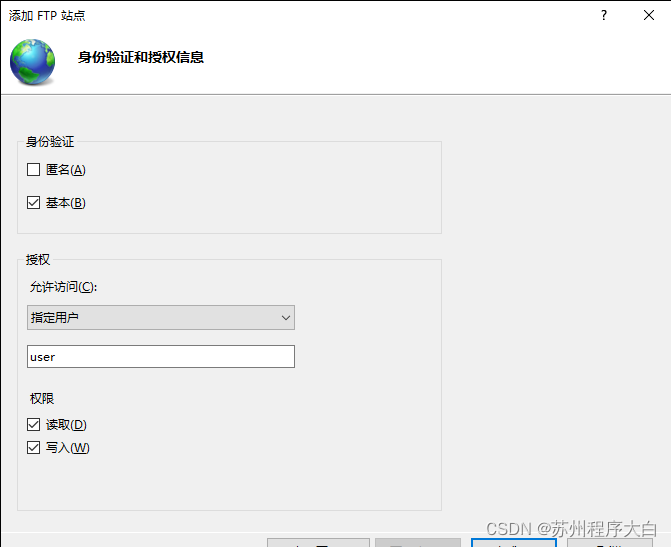
Task: Click the 授权 group label
Action: point(38,259)
